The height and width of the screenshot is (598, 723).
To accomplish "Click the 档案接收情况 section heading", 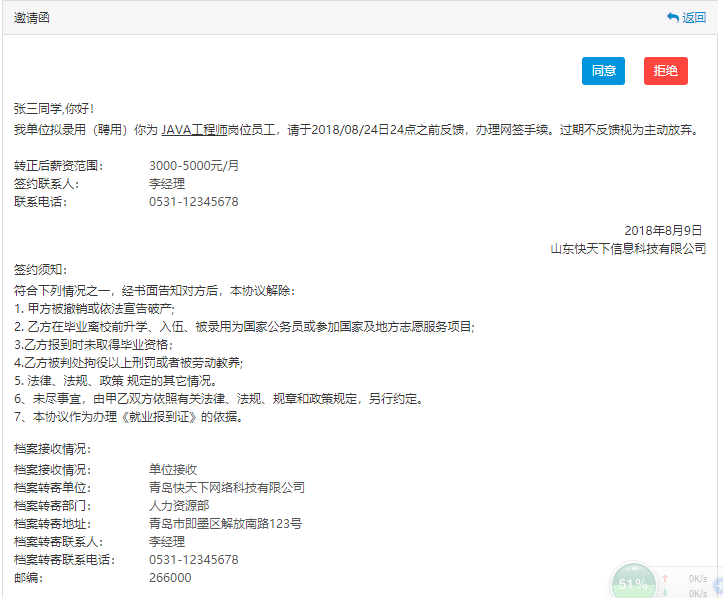I will pos(53,450).
